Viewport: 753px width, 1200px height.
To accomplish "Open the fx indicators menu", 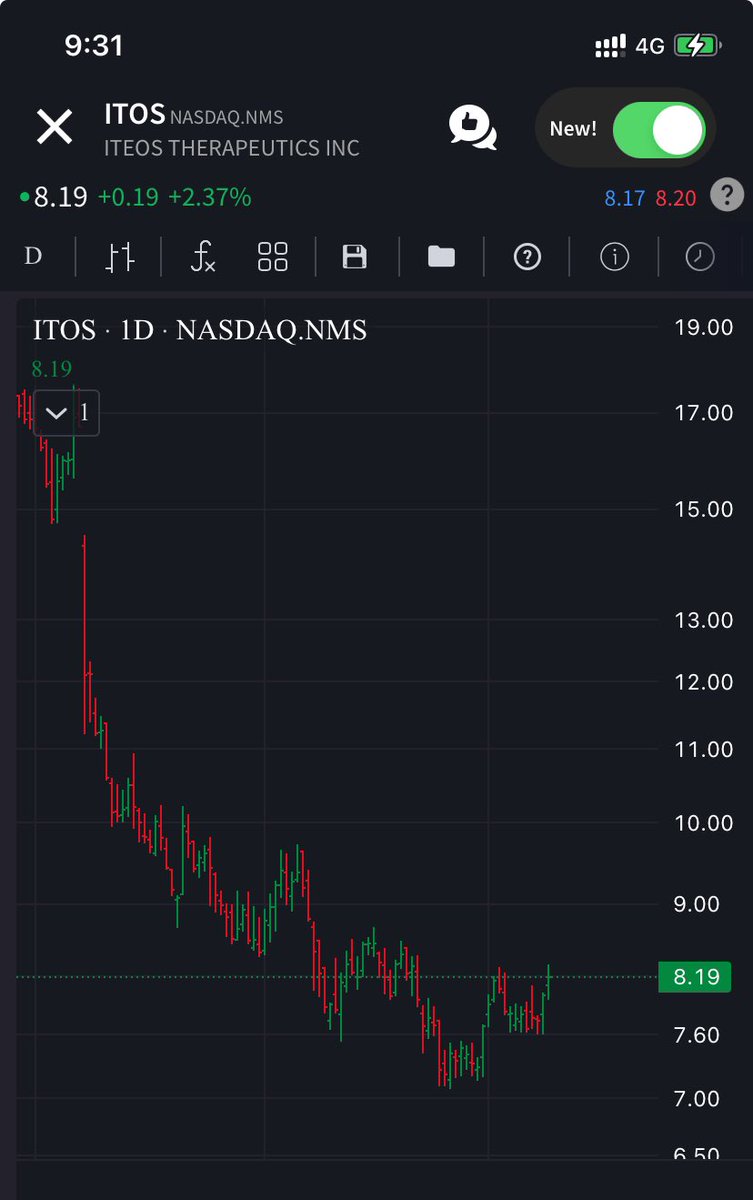I will click(203, 257).
